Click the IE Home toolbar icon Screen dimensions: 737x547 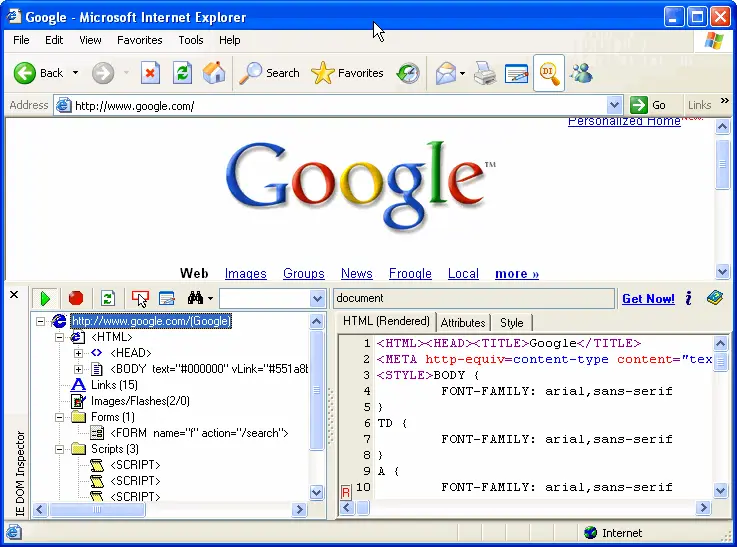coord(214,73)
